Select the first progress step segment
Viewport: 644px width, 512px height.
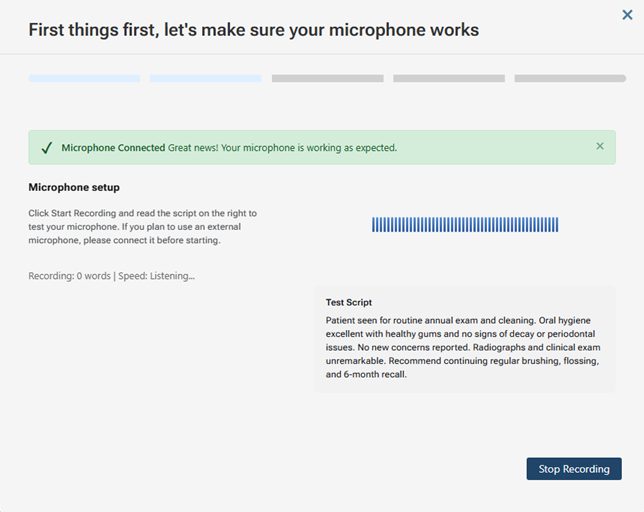[84, 78]
